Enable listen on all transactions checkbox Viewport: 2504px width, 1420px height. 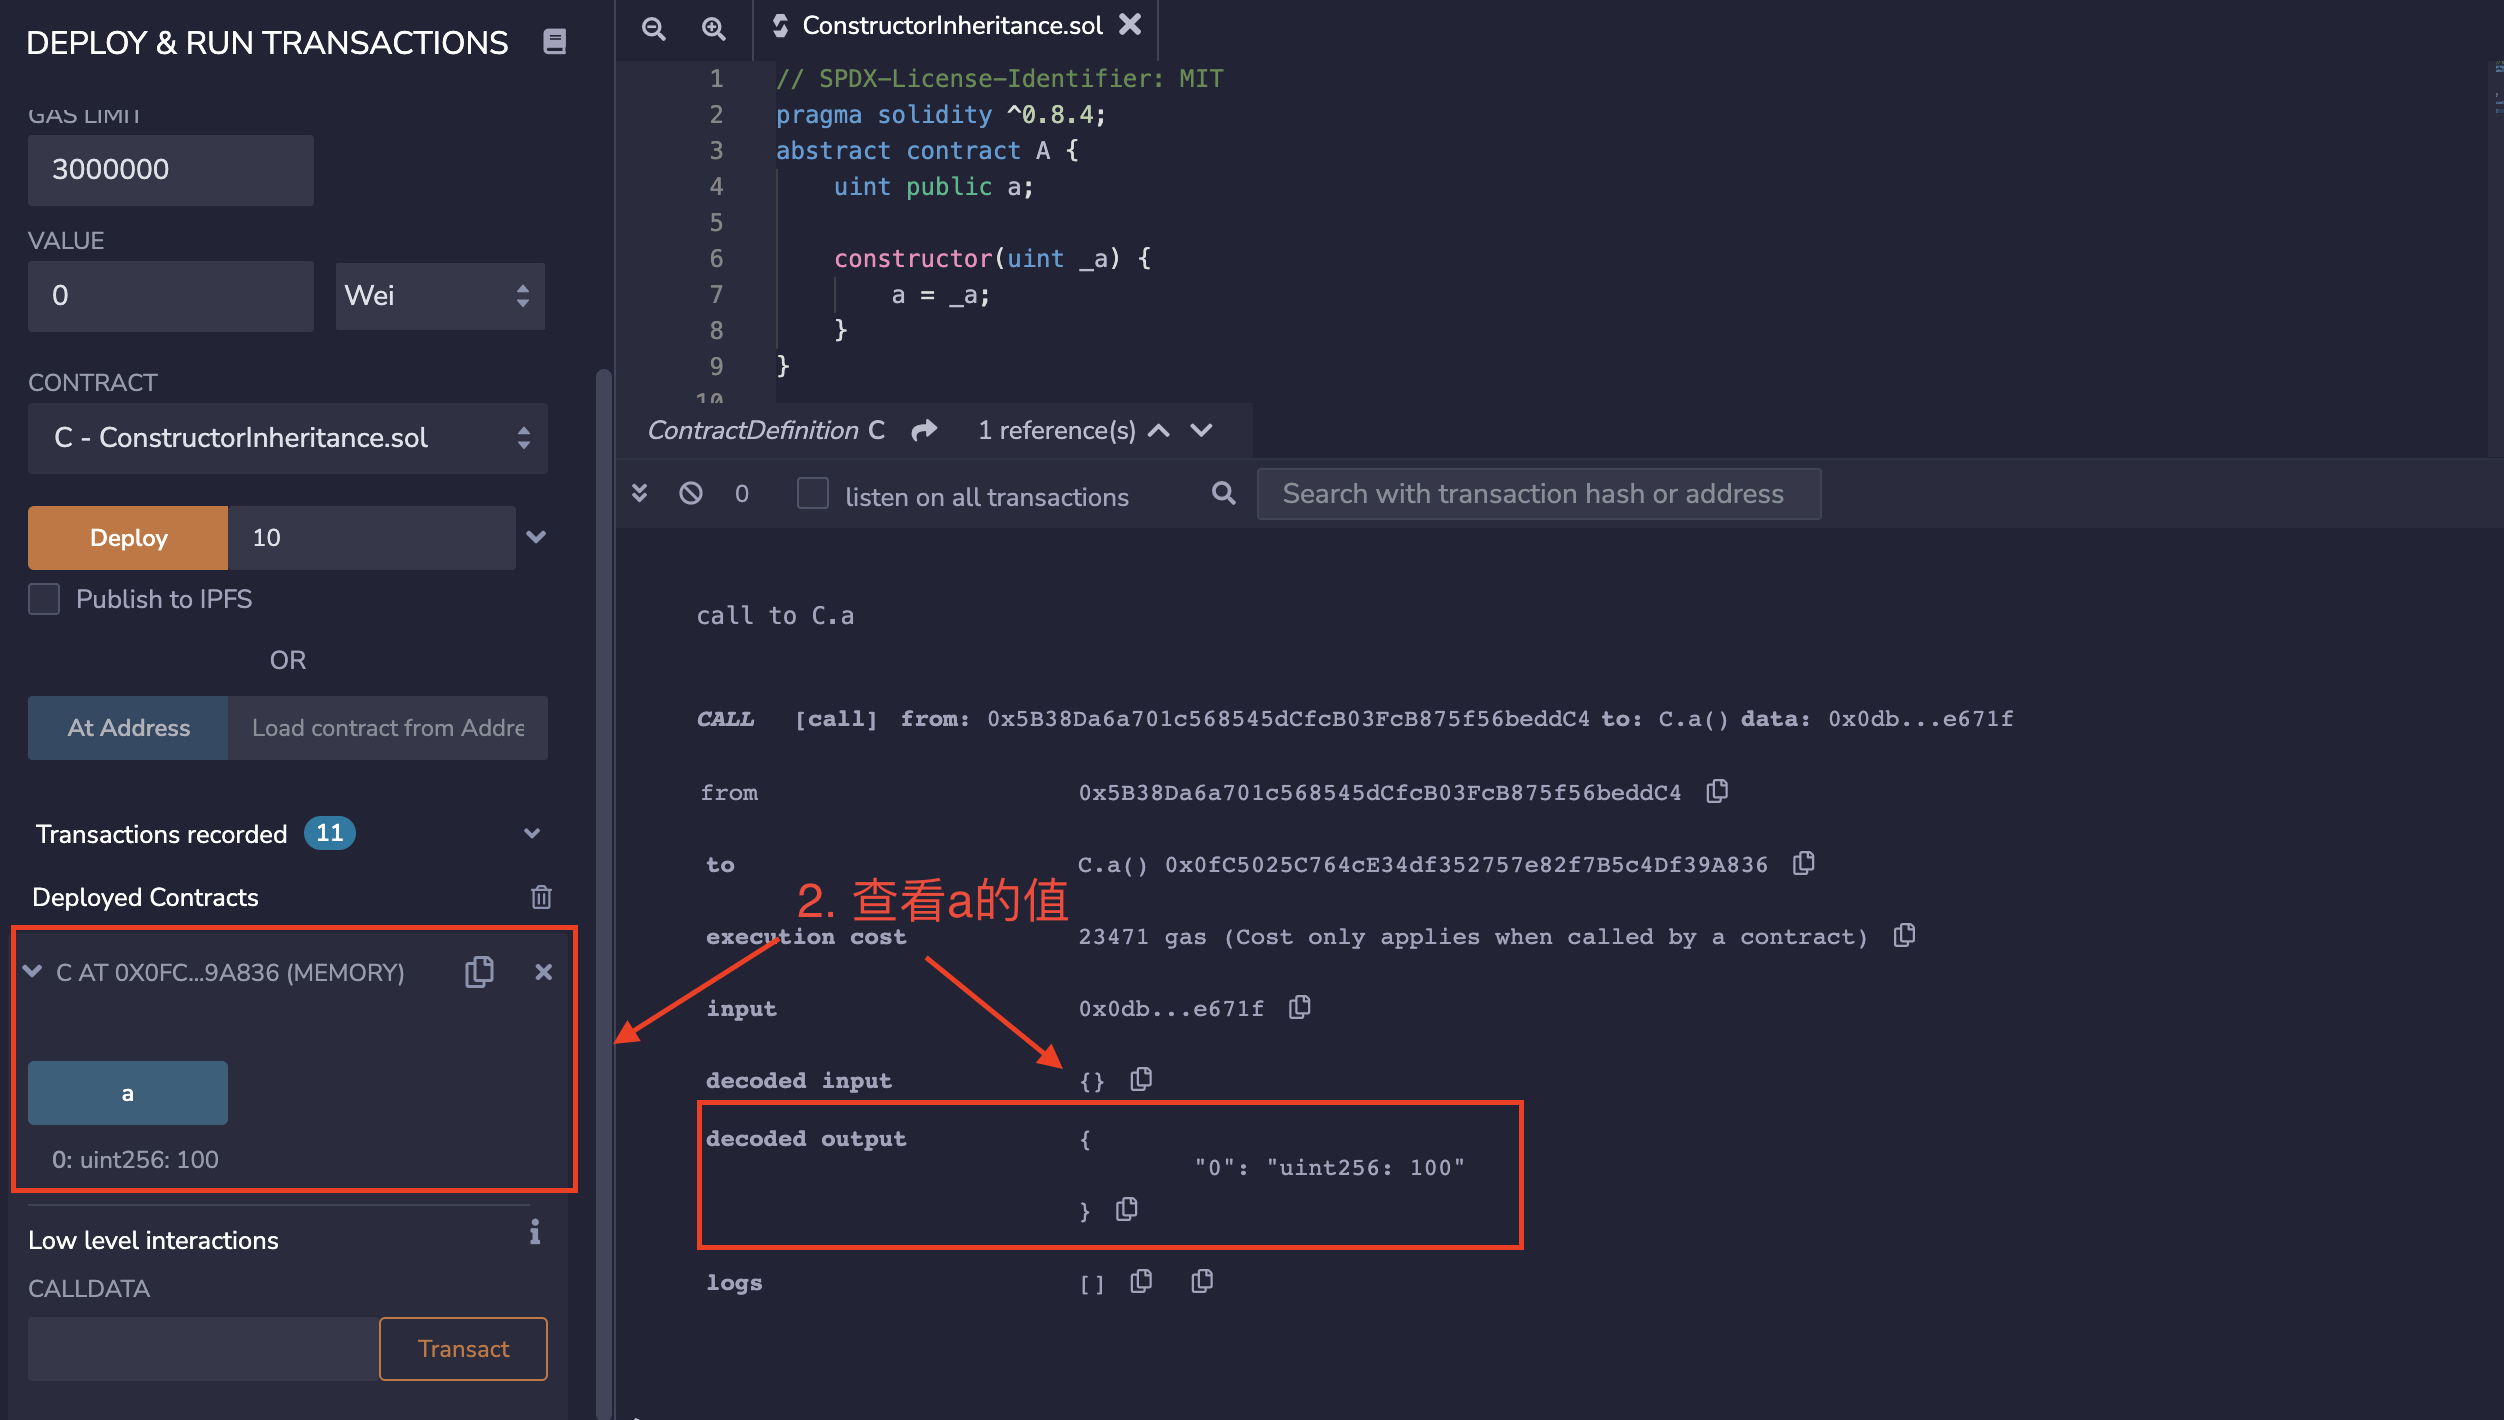point(813,493)
